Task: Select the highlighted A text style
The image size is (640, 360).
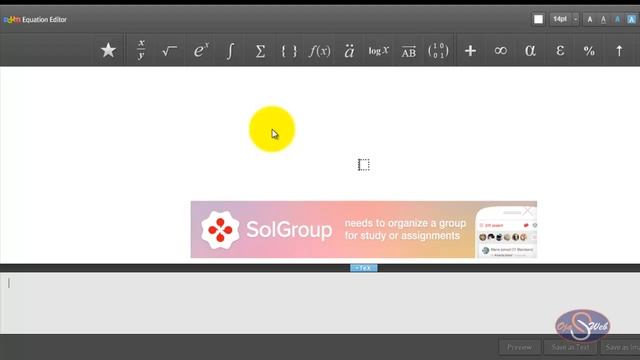Action: pyautogui.click(x=631, y=19)
